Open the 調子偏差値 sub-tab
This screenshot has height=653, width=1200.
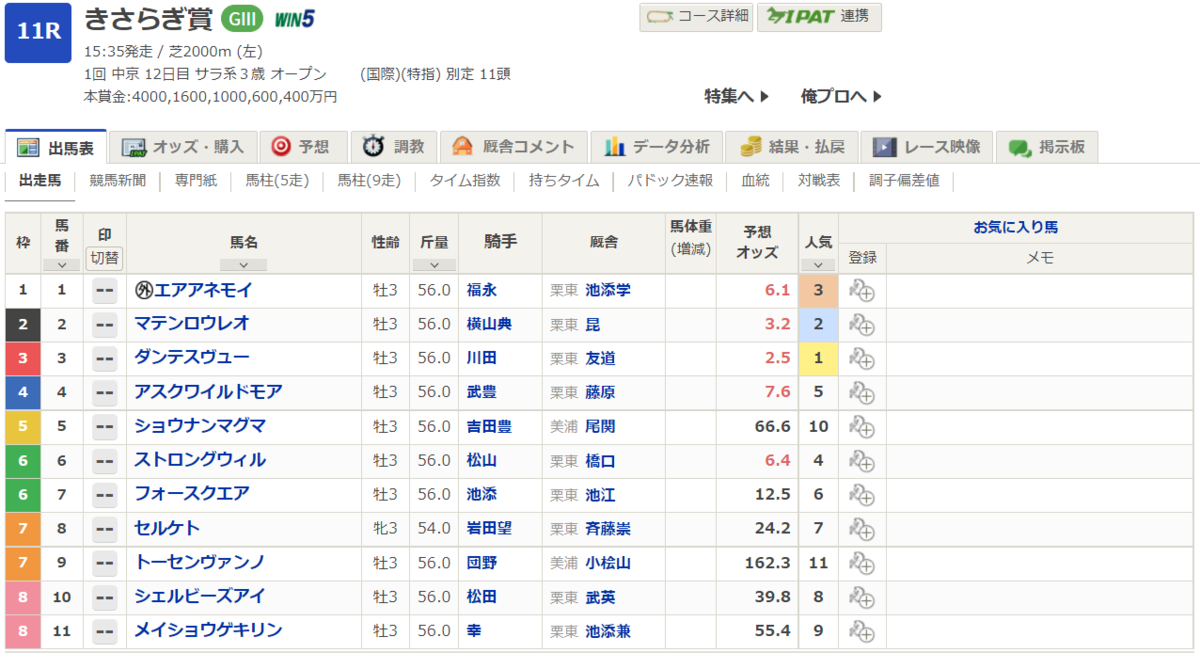[x=904, y=181]
